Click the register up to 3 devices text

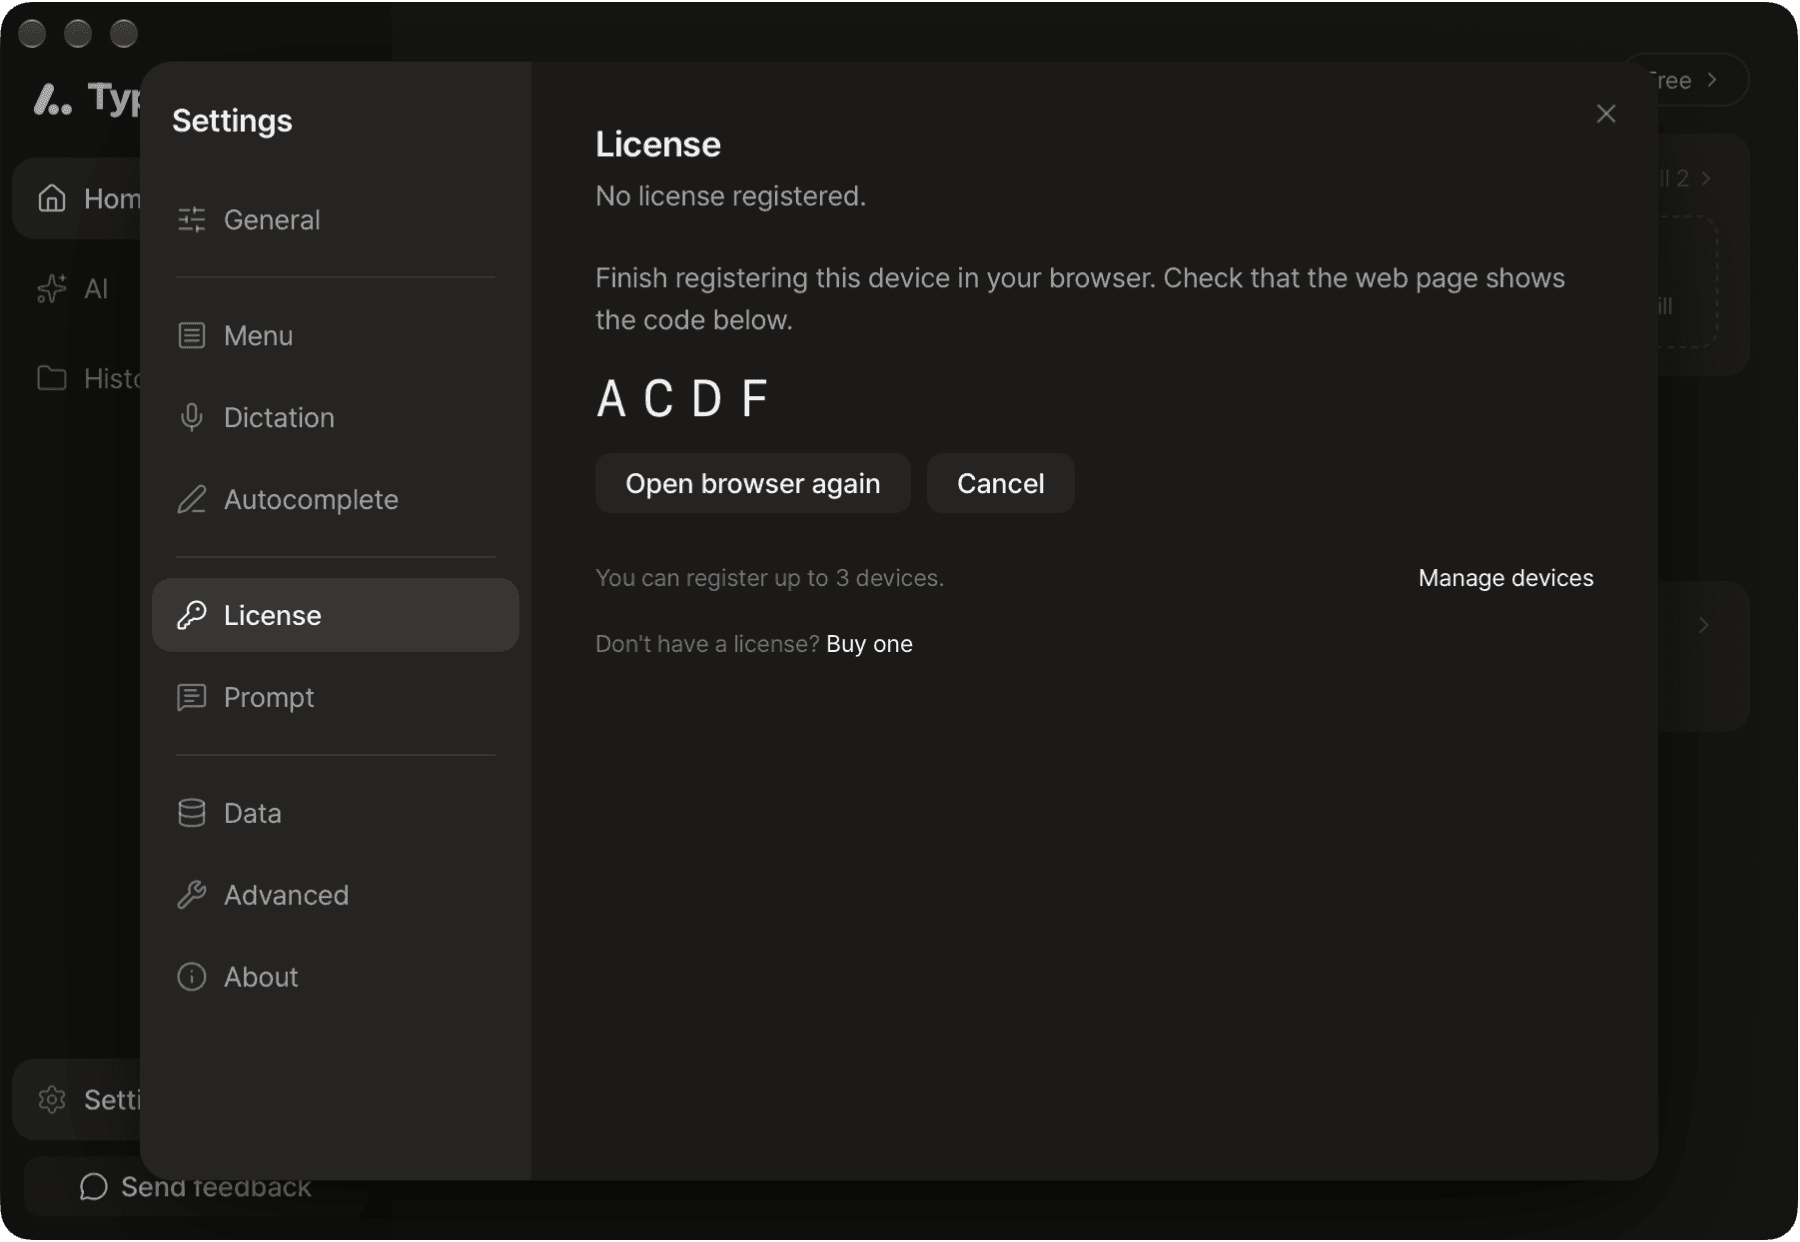click(770, 578)
